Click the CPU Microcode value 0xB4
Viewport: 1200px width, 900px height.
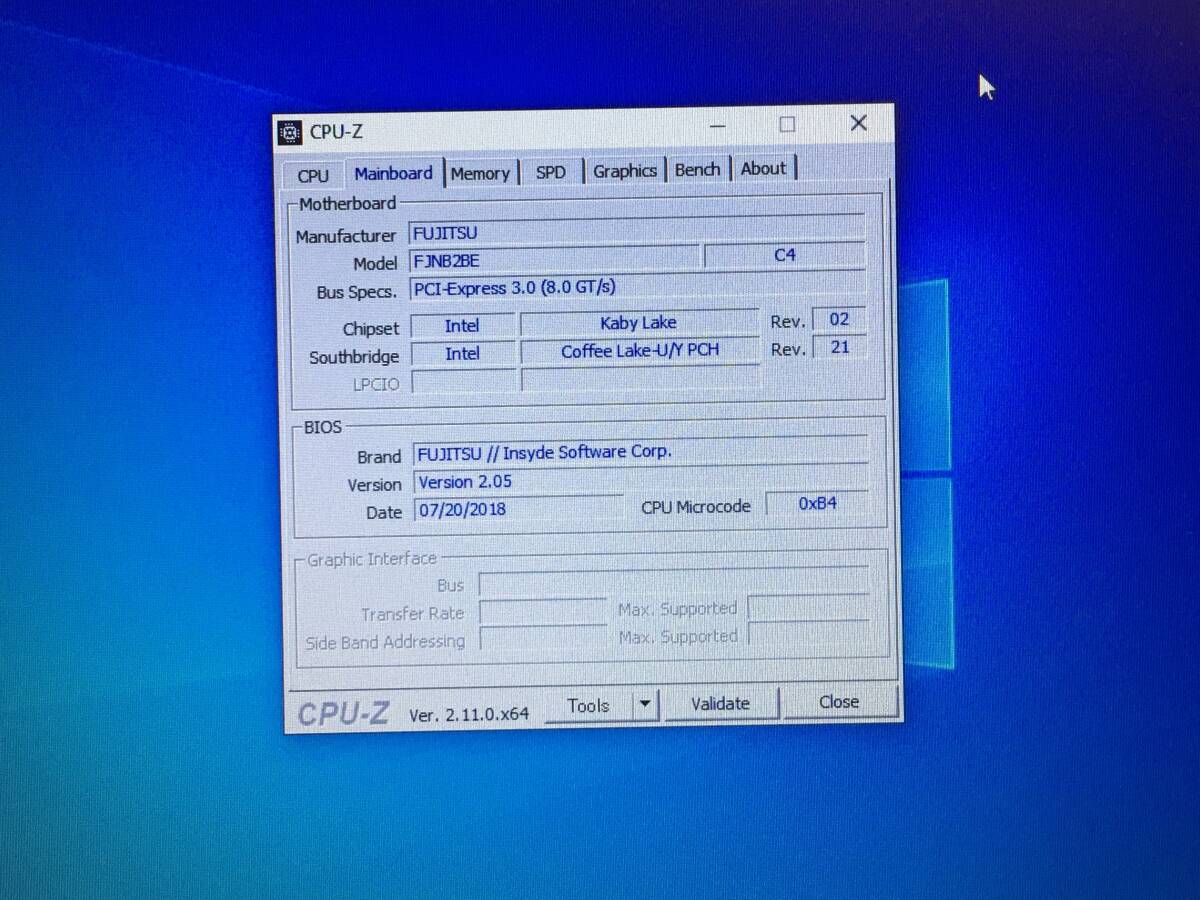(x=817, y=504)
